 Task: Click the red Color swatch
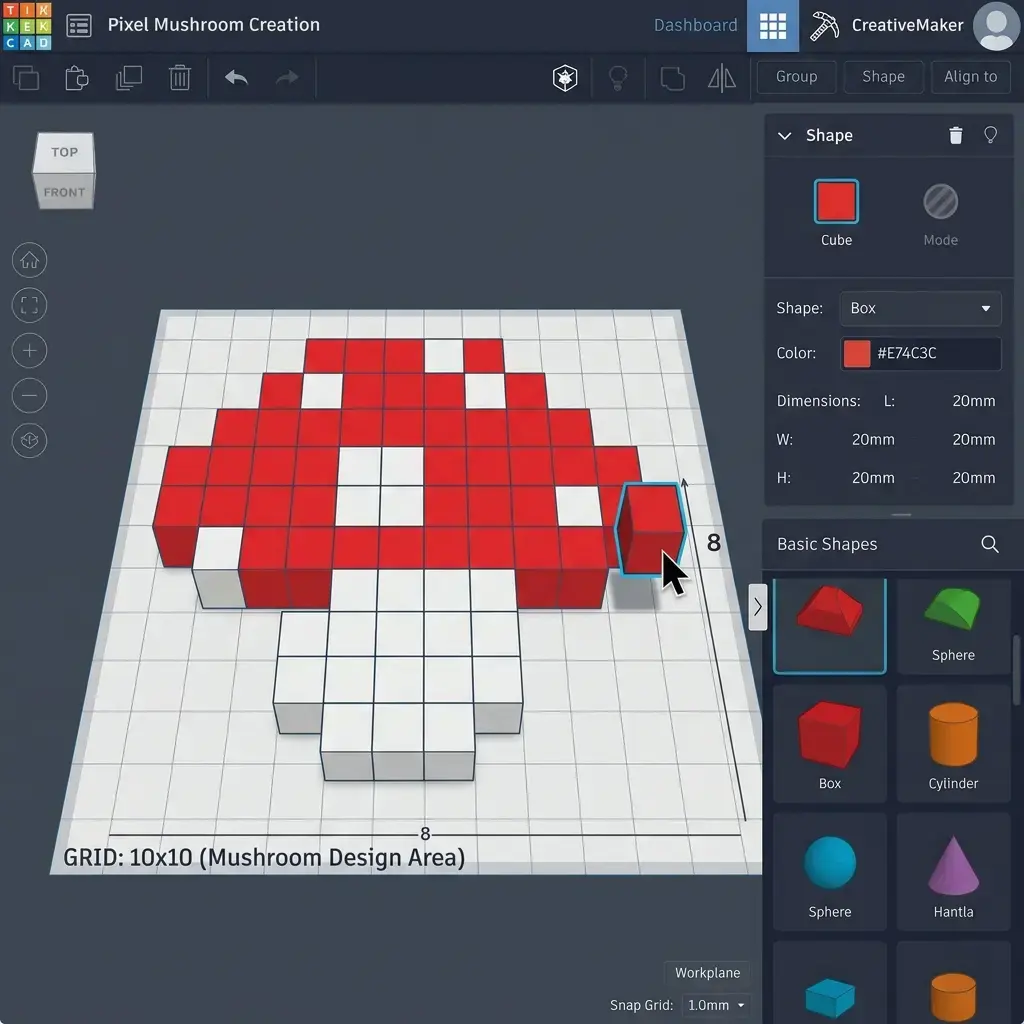pyautogui.click(x=857, y=353)
